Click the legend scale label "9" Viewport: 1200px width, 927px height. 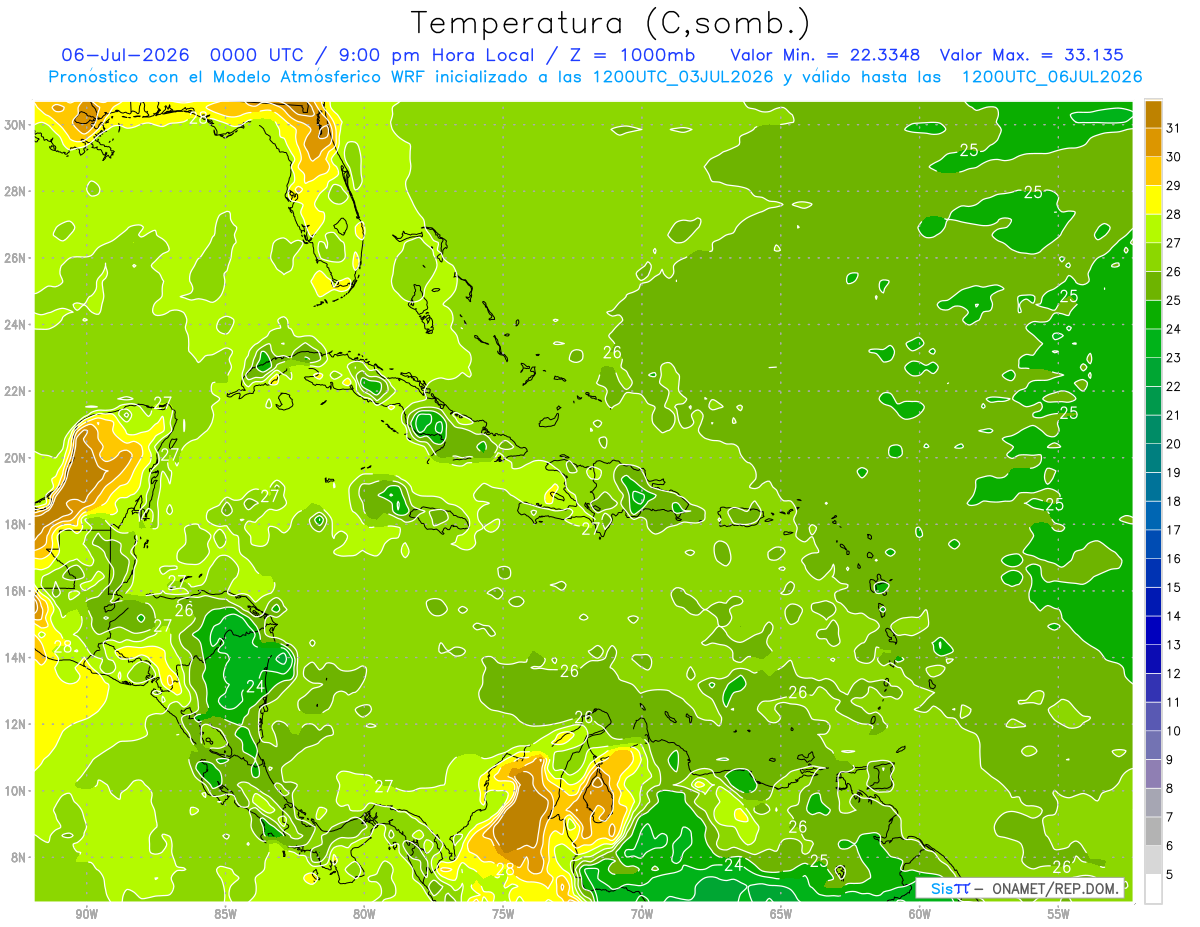coord(1170,760)
